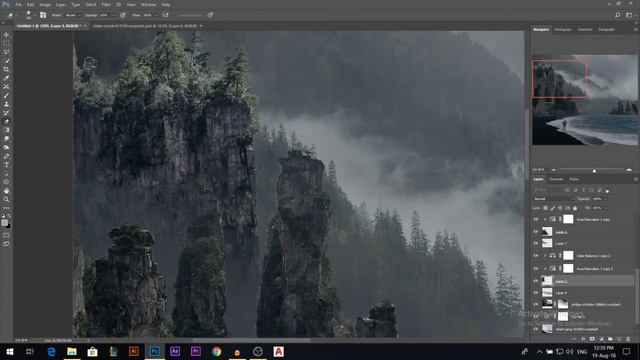Open the Opacity slider dropdown in the options bar
The height and width of the screenshot is (360, 640).
click(113, 15)
